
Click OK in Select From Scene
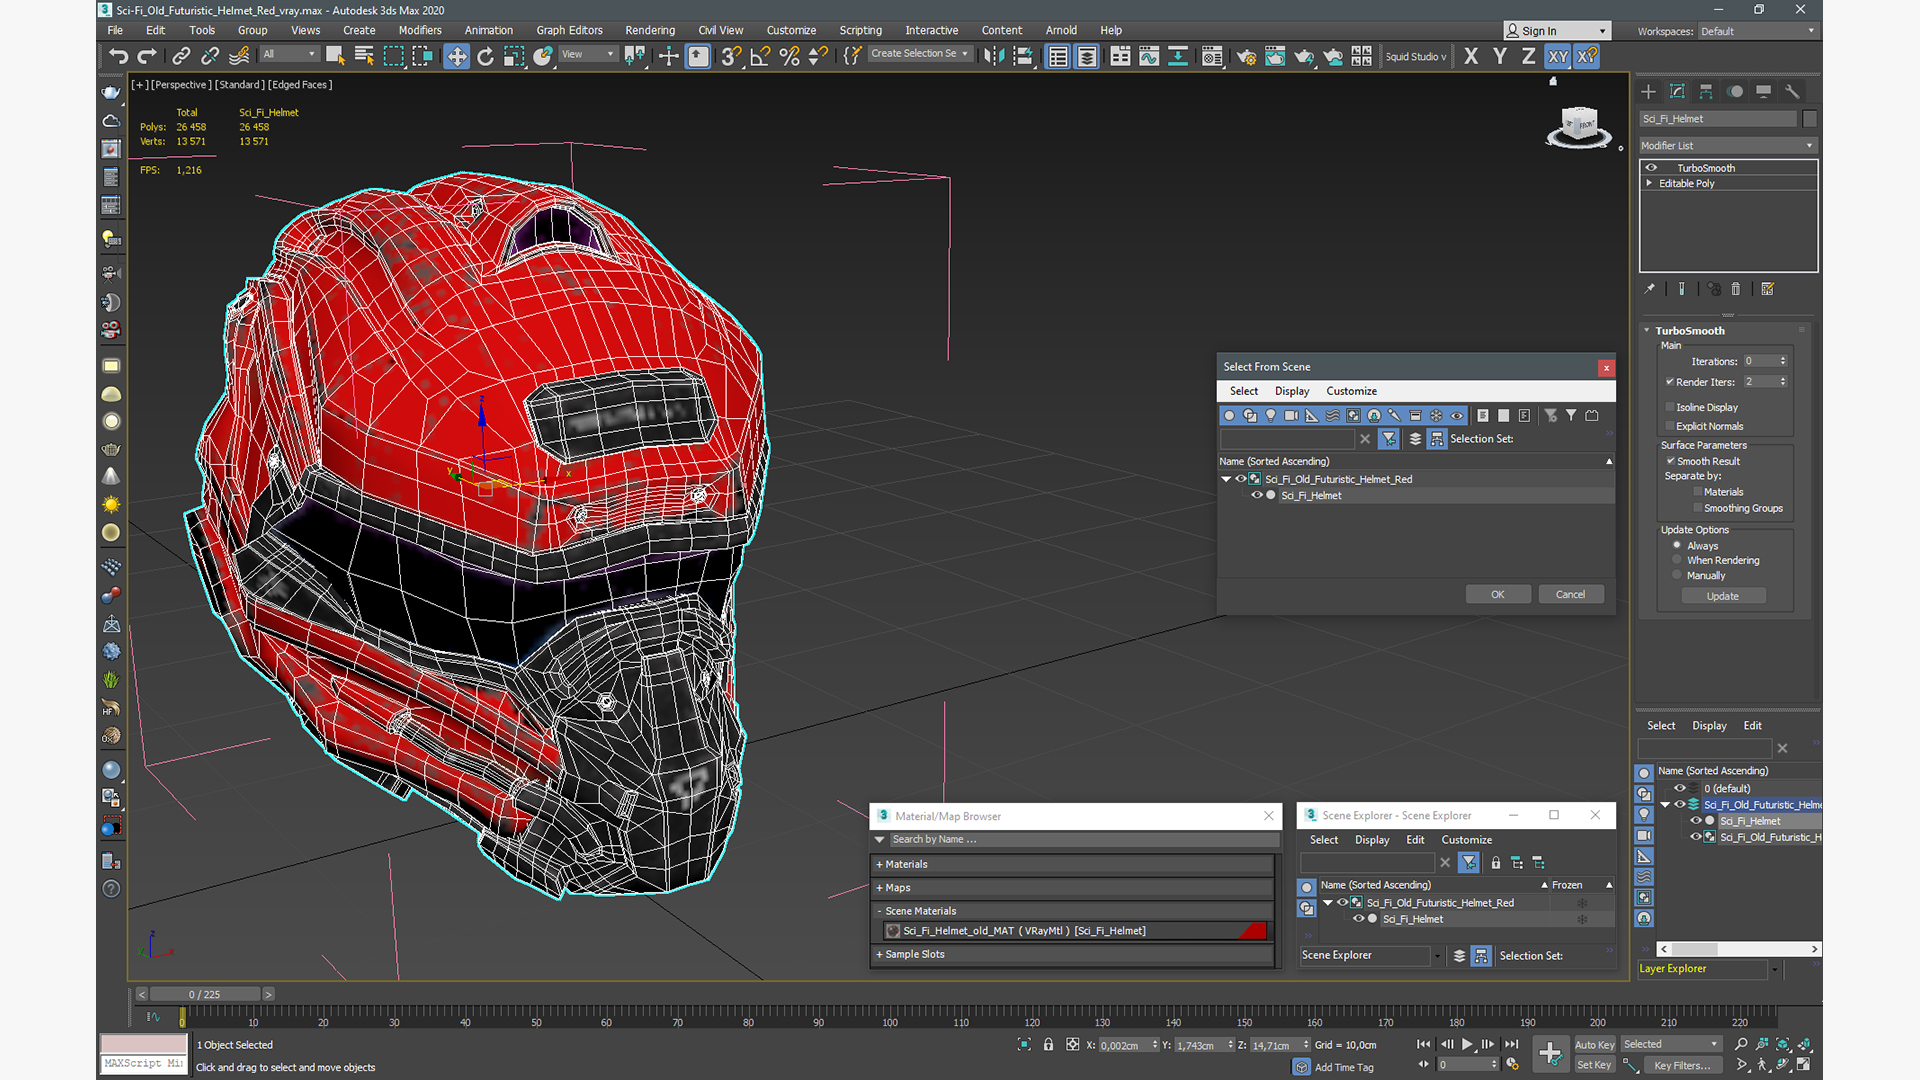pyautogui.click(x=1498, y=594)
